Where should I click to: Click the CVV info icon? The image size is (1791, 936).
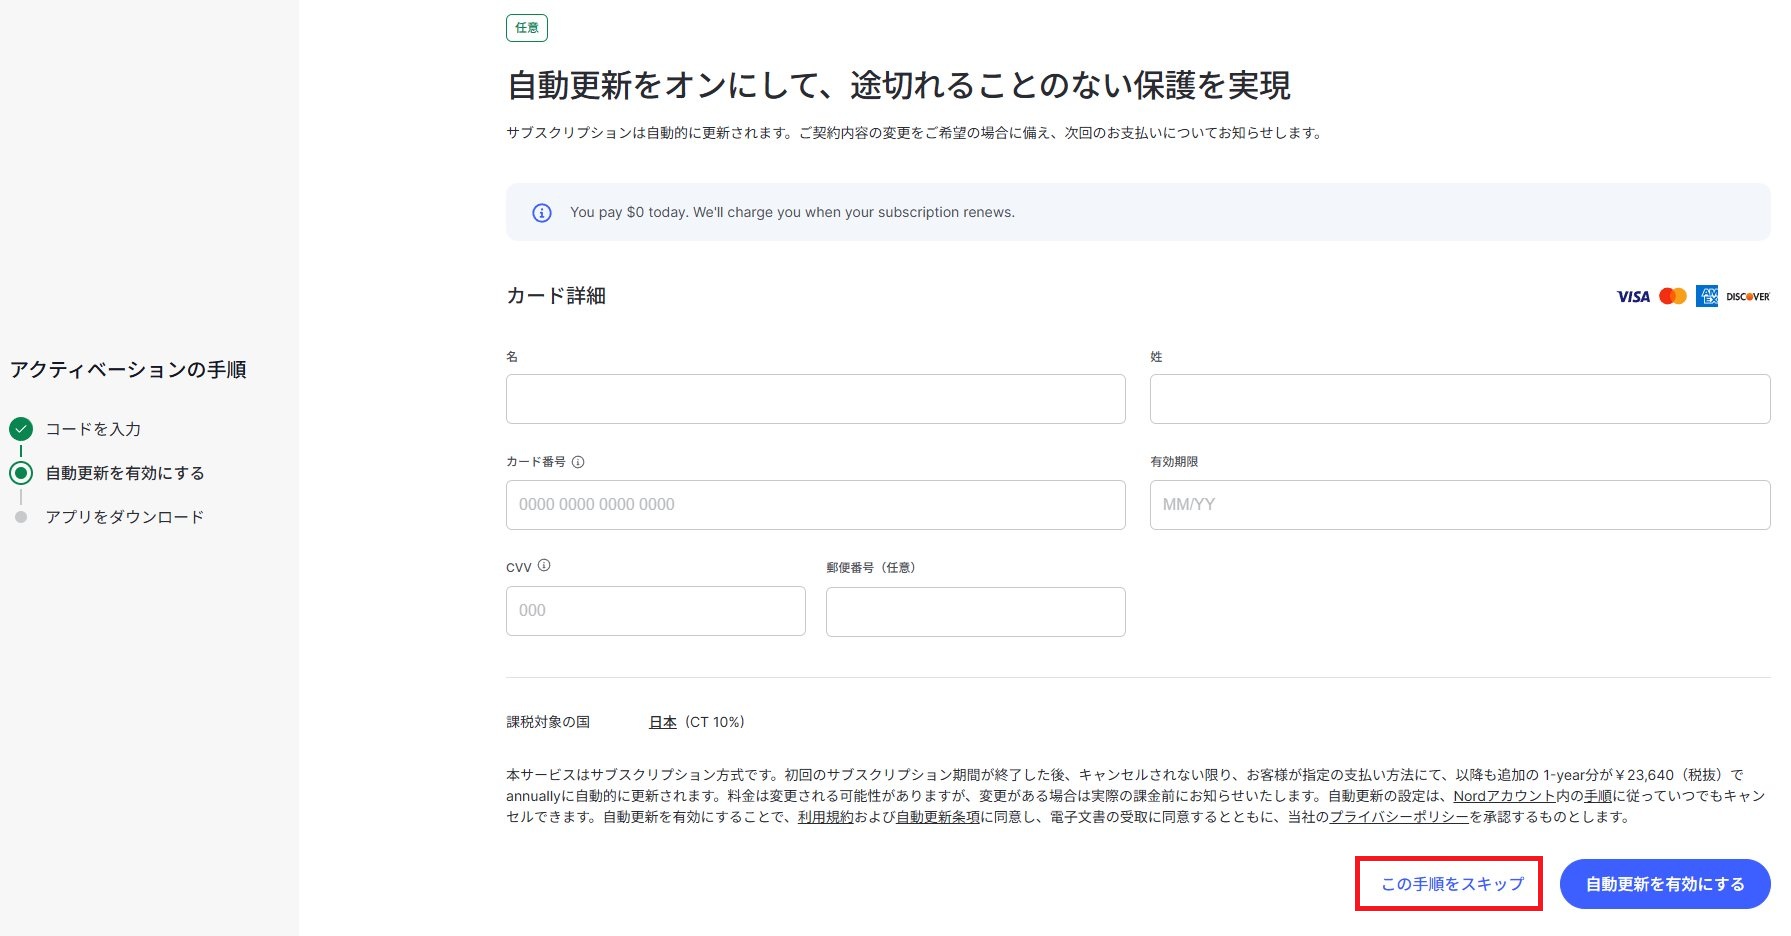click(544, 565)
